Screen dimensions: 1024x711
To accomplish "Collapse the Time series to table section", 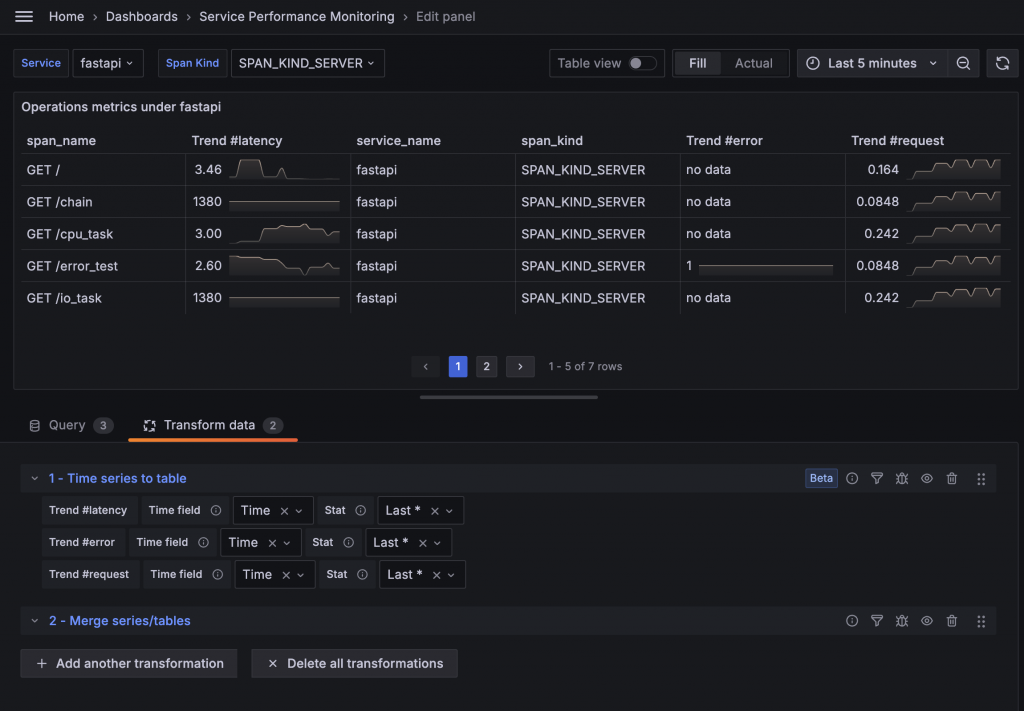I will pyautogui.click(x=35, y=479).
